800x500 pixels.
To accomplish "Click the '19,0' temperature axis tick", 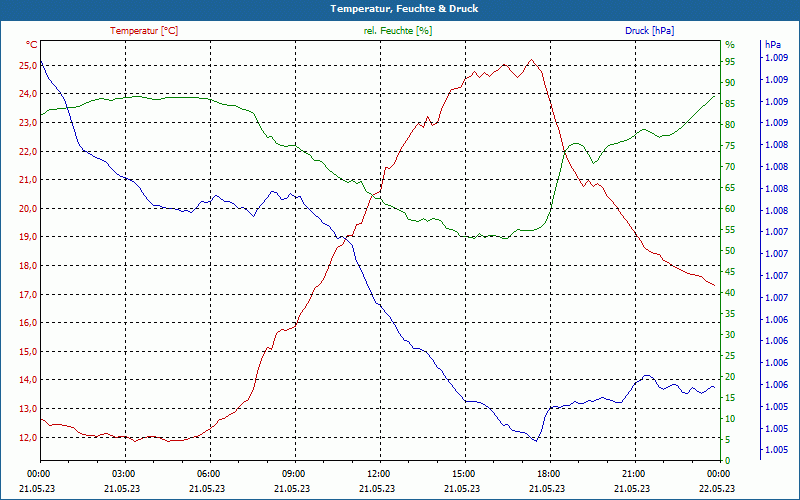I will [x=28, y=237].
